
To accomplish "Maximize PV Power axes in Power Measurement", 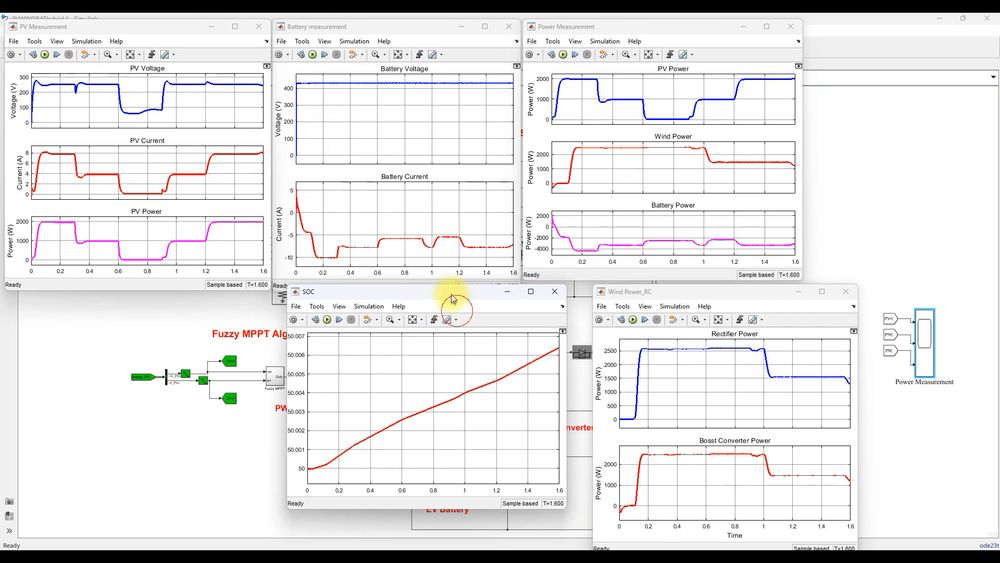I will pyautogui.click(x=798, y=66).
